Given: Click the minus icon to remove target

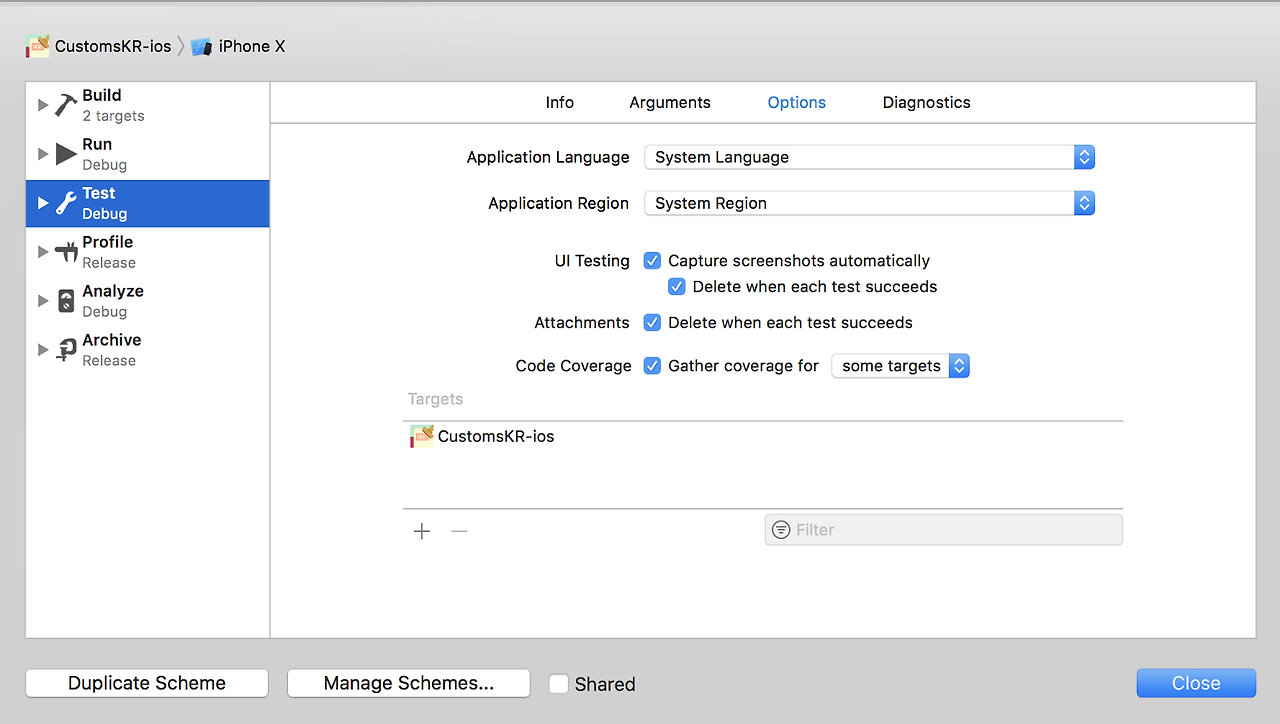Looking at the screenshot, I should tap(459, 531).
